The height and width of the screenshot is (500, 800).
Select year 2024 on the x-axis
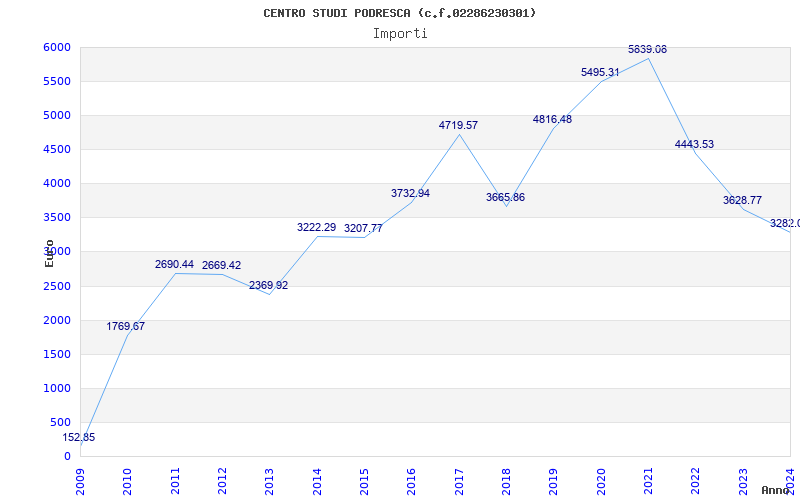pos(790,481)
